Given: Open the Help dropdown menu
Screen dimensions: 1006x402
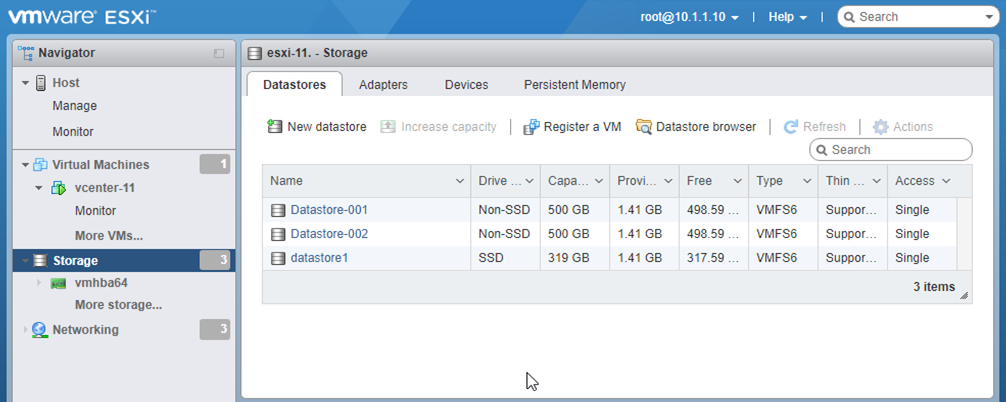Looking at the screenshot, I should 787,17.
